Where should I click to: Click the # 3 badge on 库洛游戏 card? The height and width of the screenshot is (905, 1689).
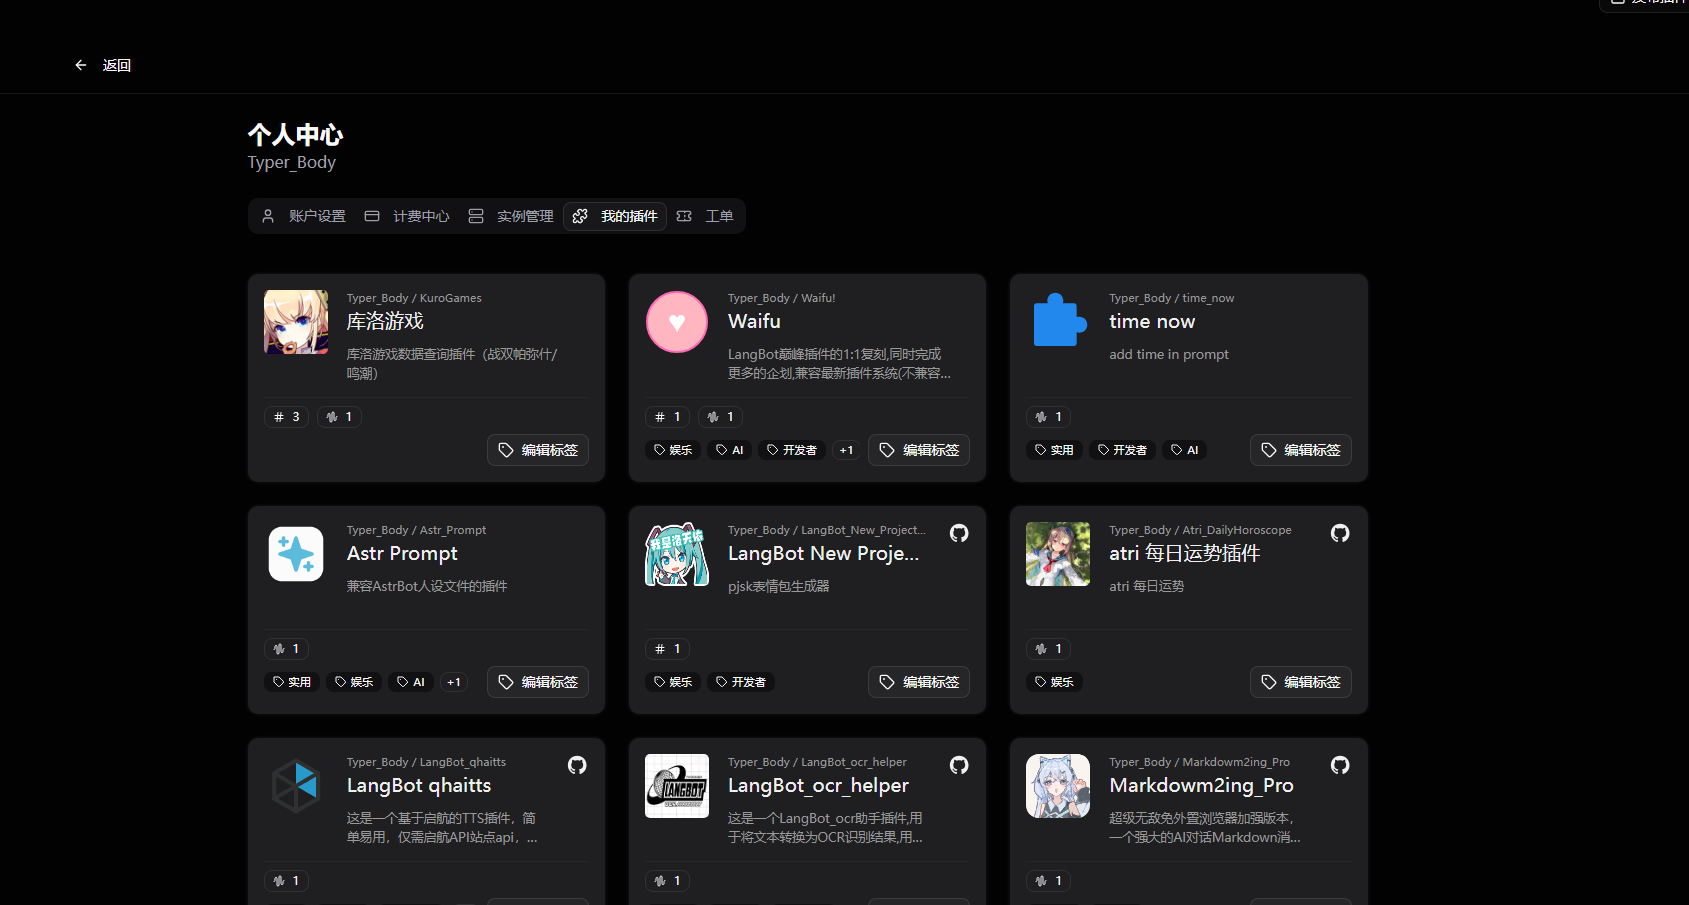coord(287,417)
